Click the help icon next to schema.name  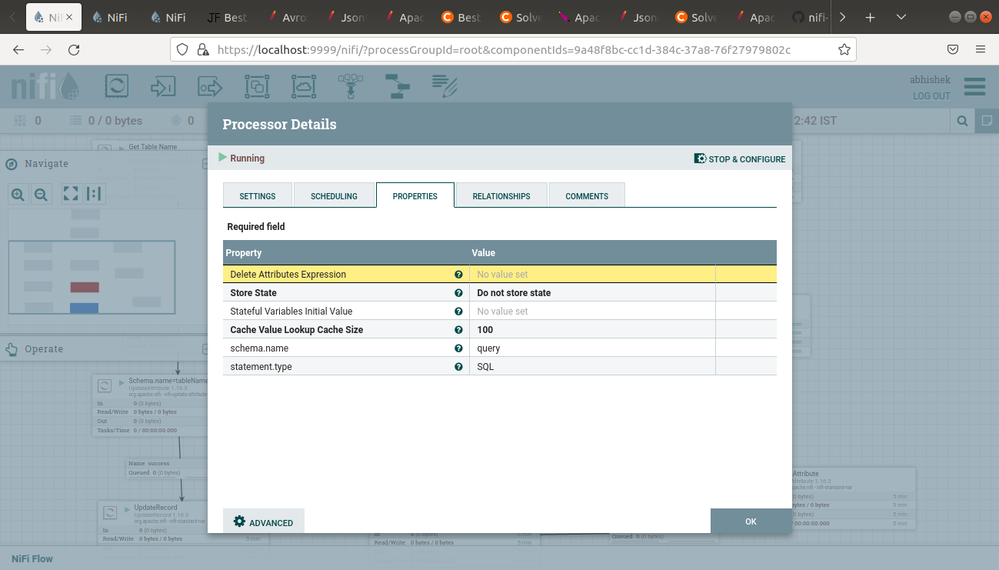[459, 348]
